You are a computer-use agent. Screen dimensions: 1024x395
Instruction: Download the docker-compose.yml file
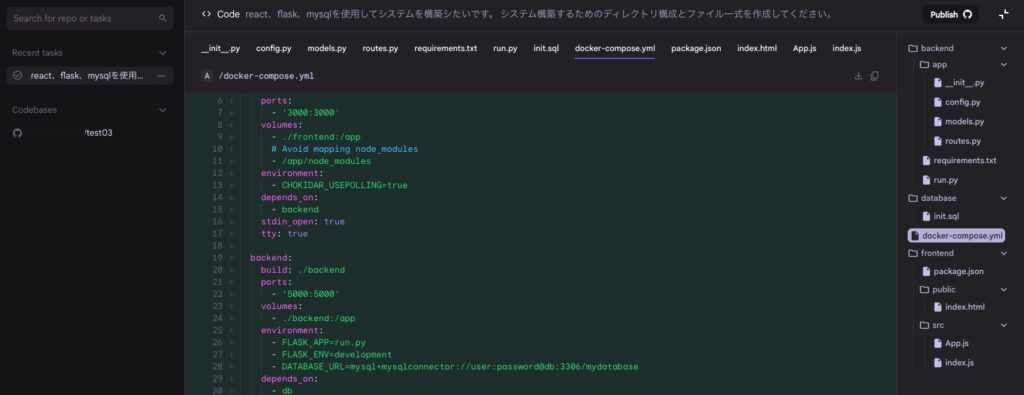tap(858, 76)
